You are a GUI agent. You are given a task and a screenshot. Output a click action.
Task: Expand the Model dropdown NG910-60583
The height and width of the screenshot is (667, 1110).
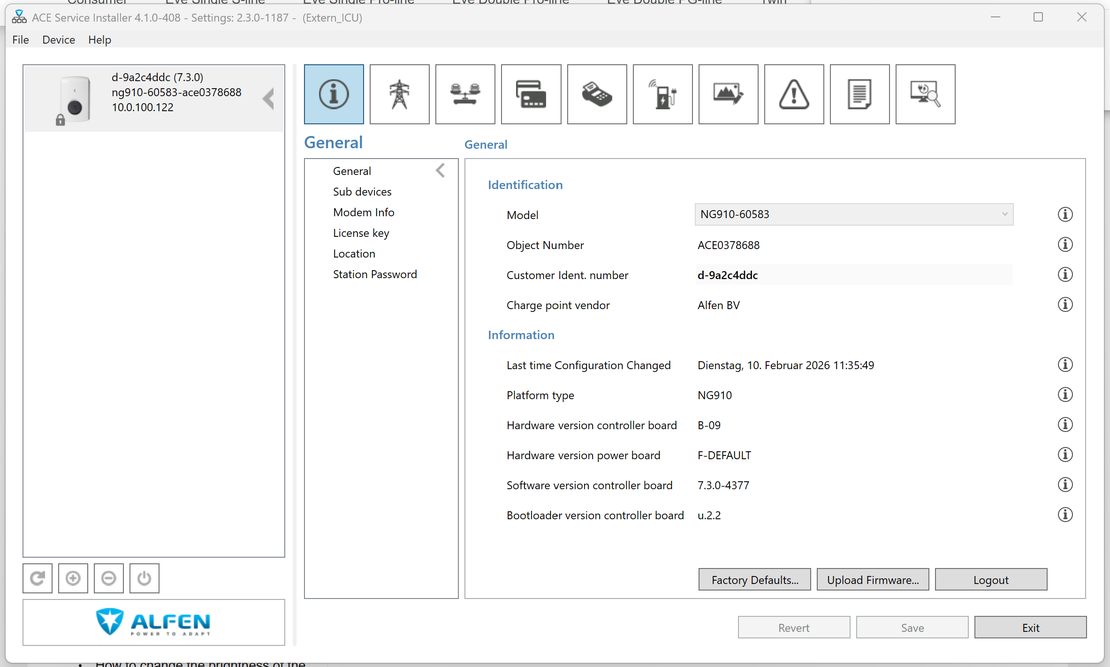854,214
